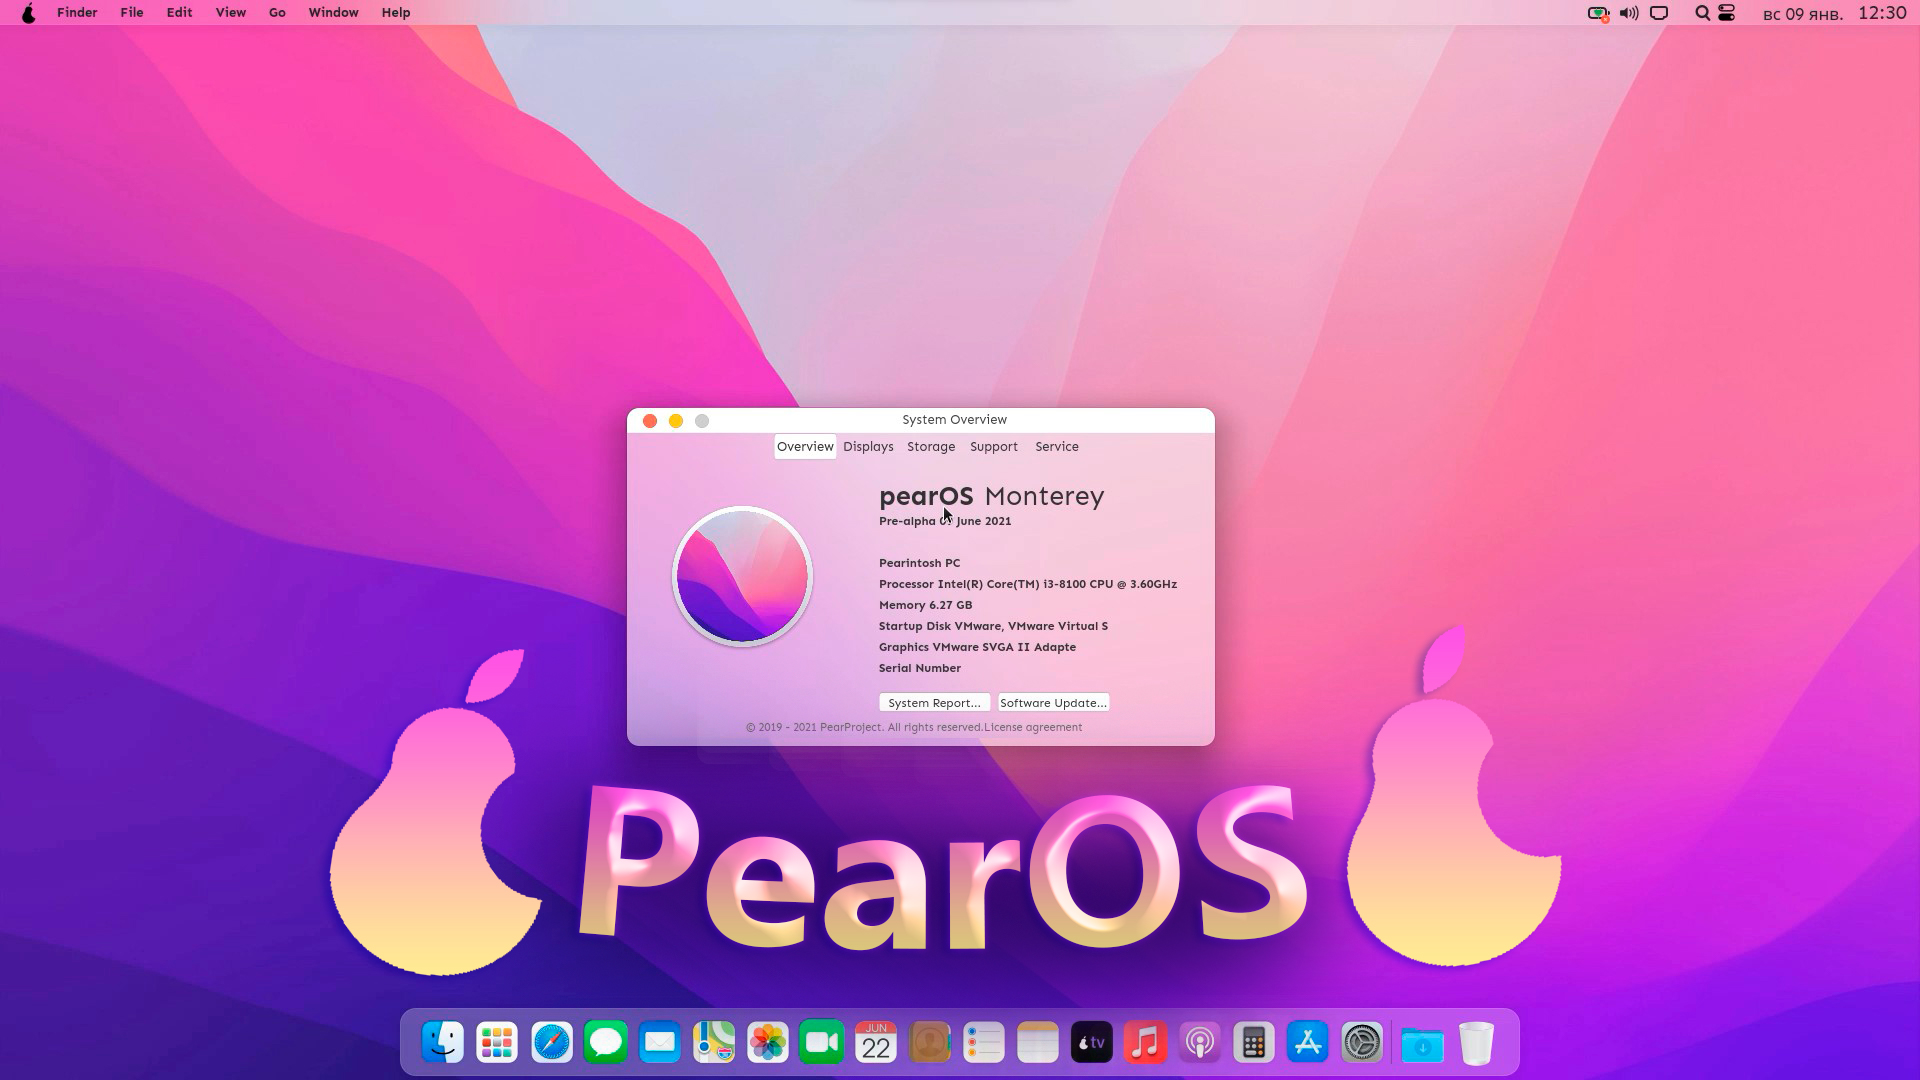Click the Processor Intel Core i3-8100 line
The height and width of the screenshot is (1080, 1920).
[1028, 584]
